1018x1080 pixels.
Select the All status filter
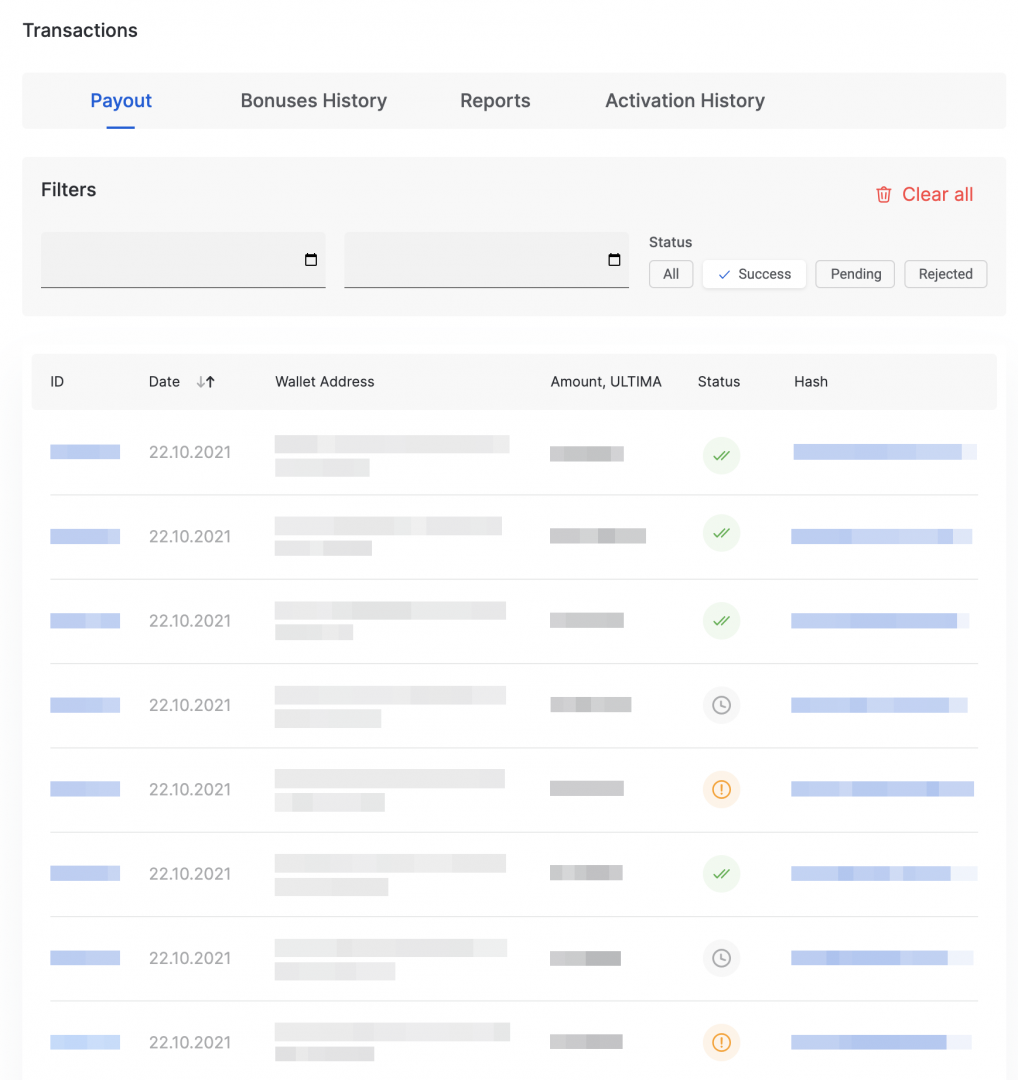pos(671,274)
